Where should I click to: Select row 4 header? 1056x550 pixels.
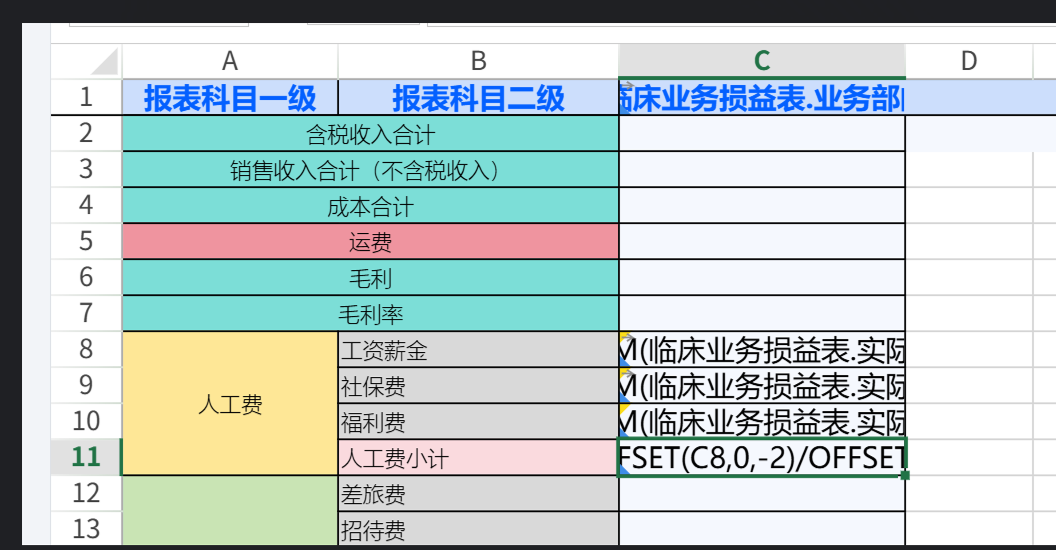(x=86, y=205)
